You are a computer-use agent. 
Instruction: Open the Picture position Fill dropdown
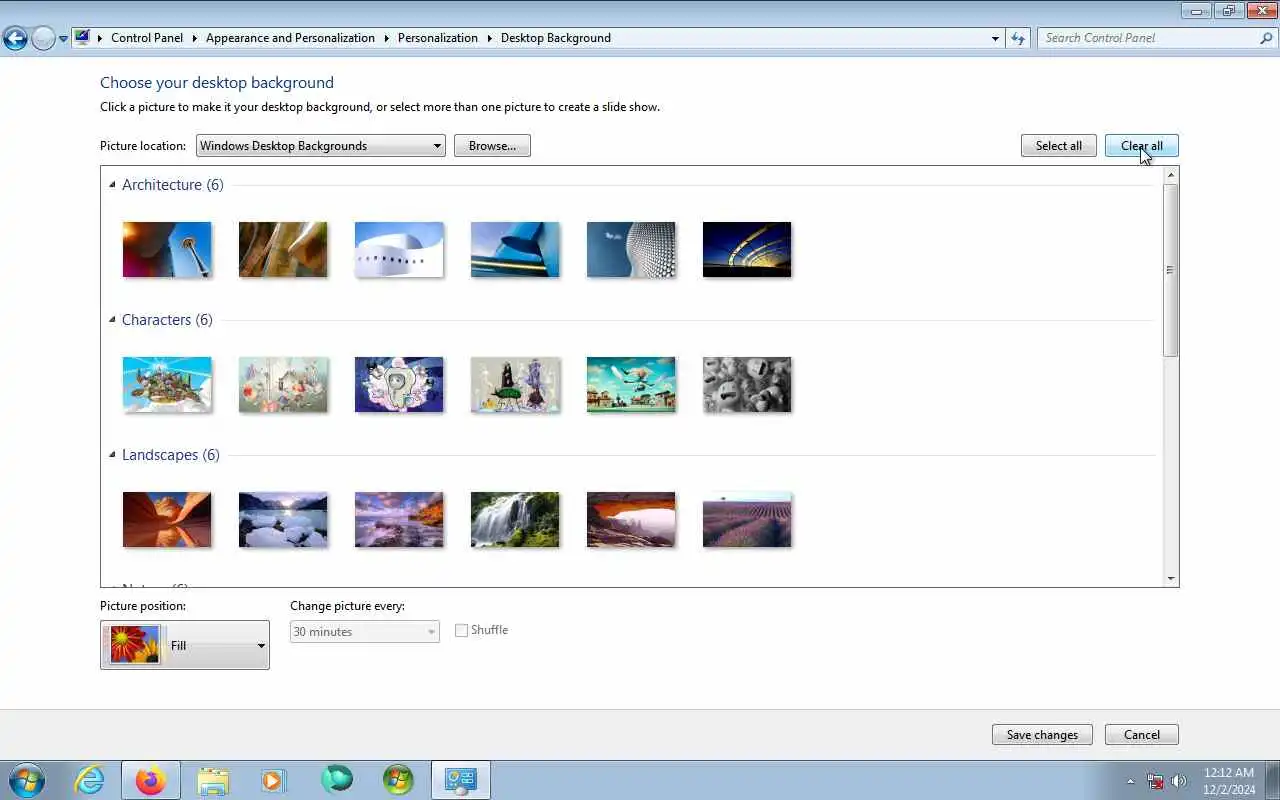coord(185,645)
